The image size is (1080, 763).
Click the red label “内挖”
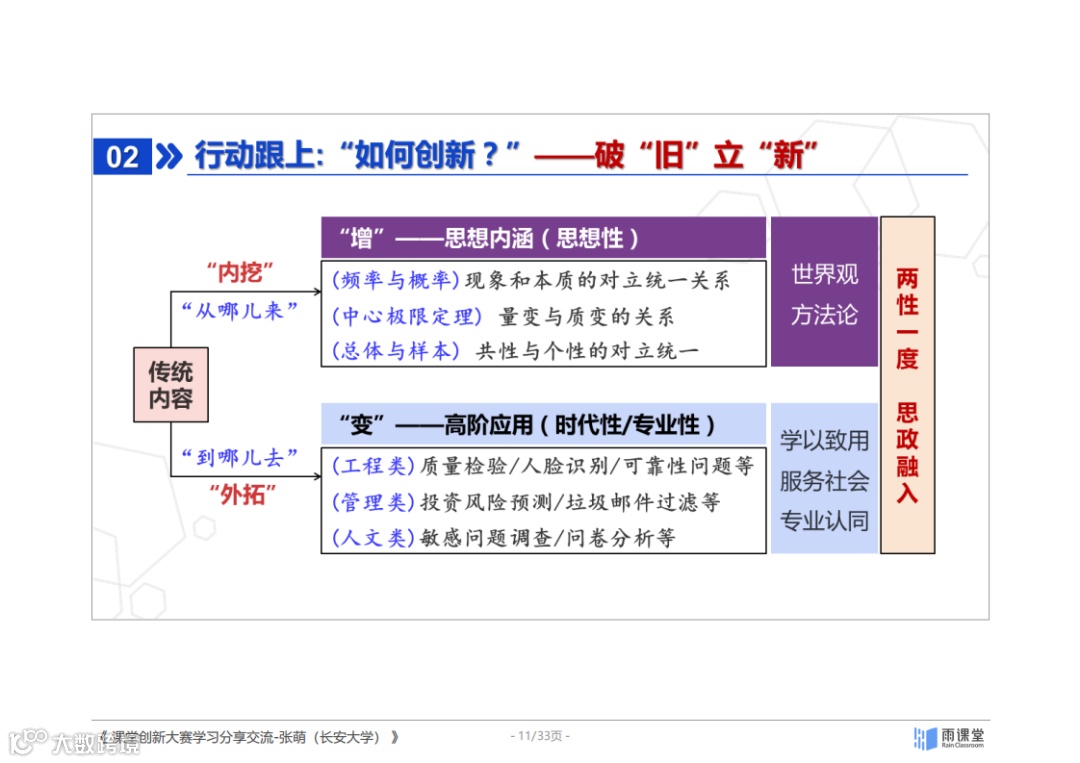(x=240, y=273)
